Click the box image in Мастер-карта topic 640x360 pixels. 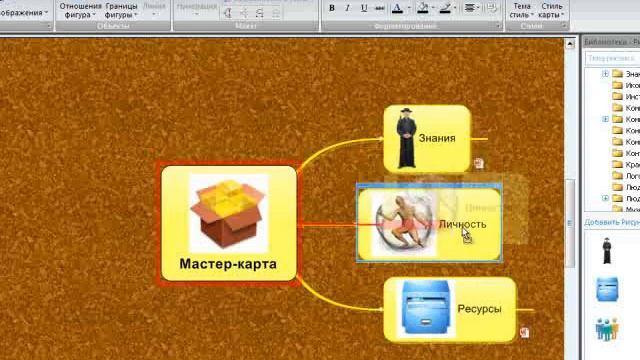(229, 213)
